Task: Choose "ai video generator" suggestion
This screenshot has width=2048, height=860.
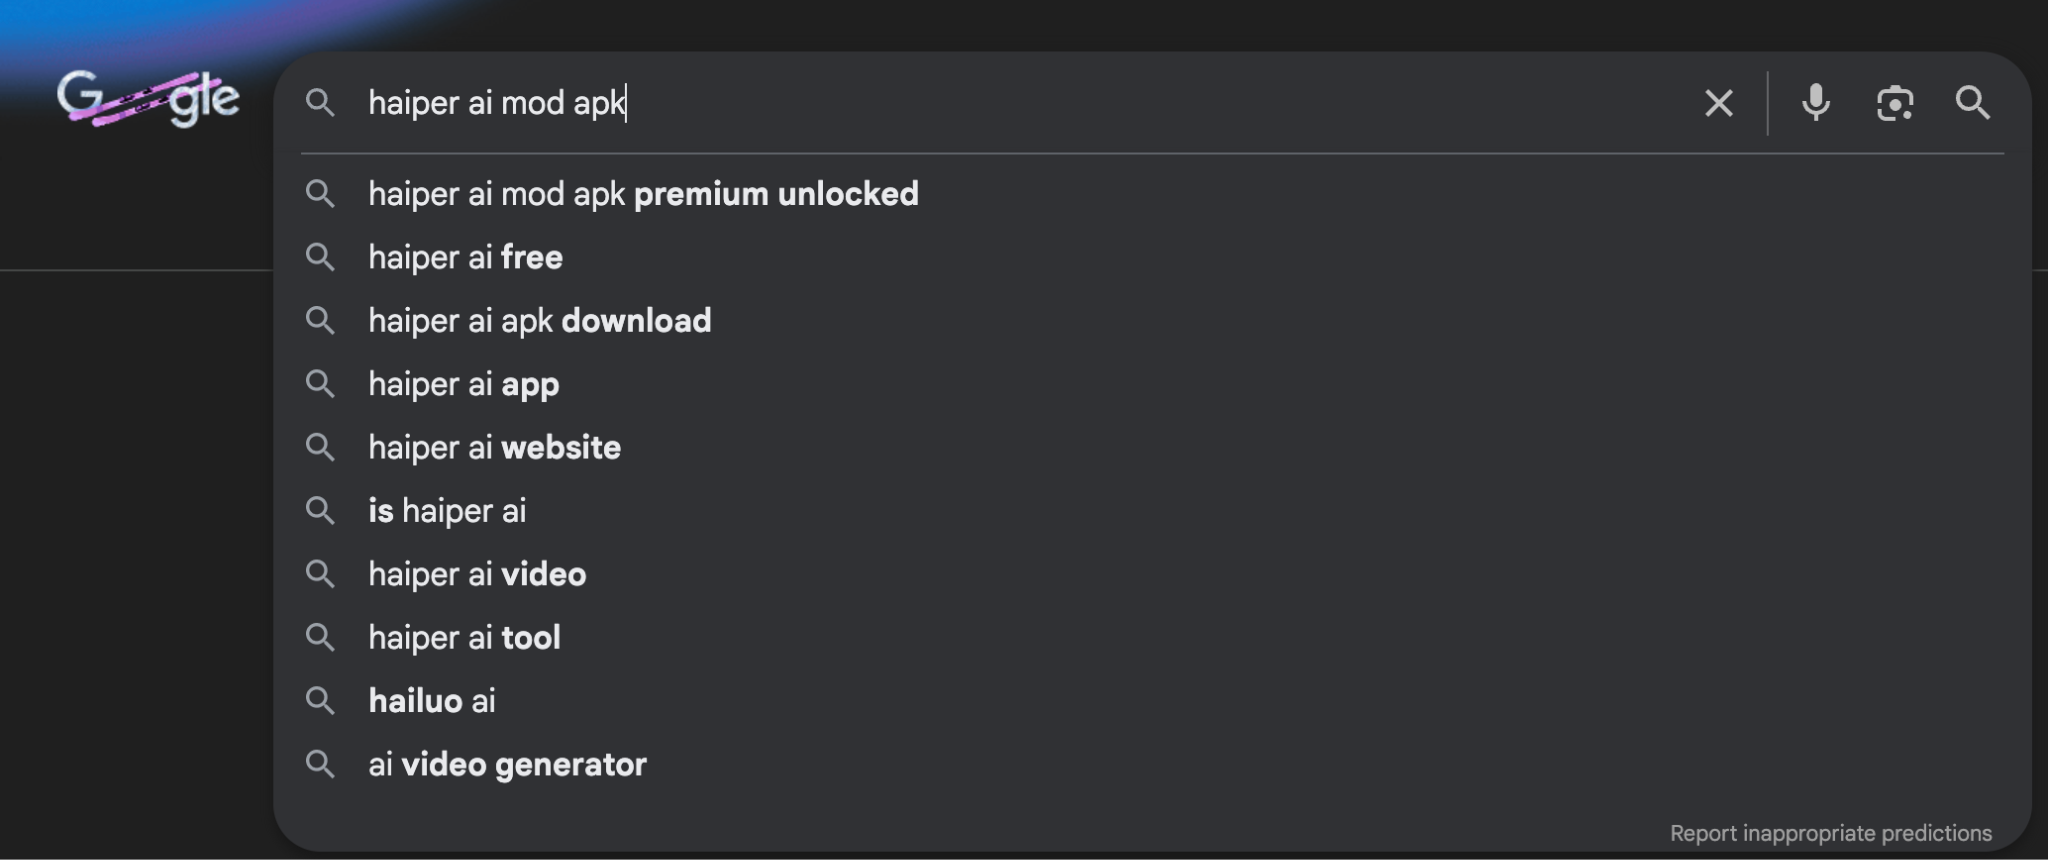Action: pyautogui.click(x=507, y=765)
